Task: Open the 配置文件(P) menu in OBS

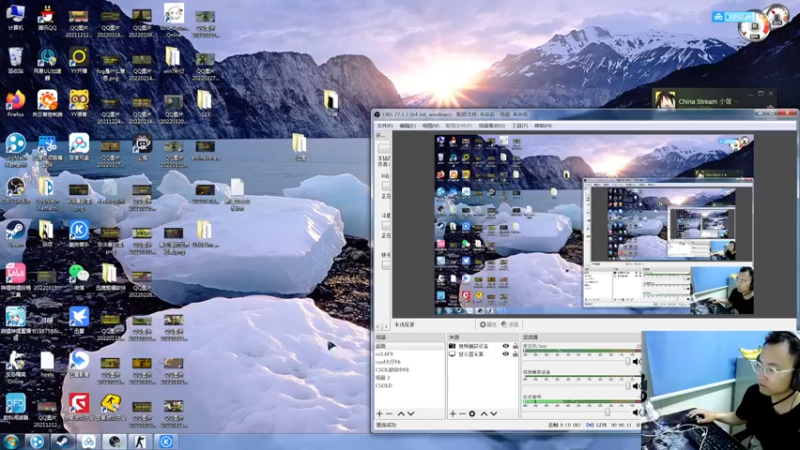Action: click(x=459, y=126)
